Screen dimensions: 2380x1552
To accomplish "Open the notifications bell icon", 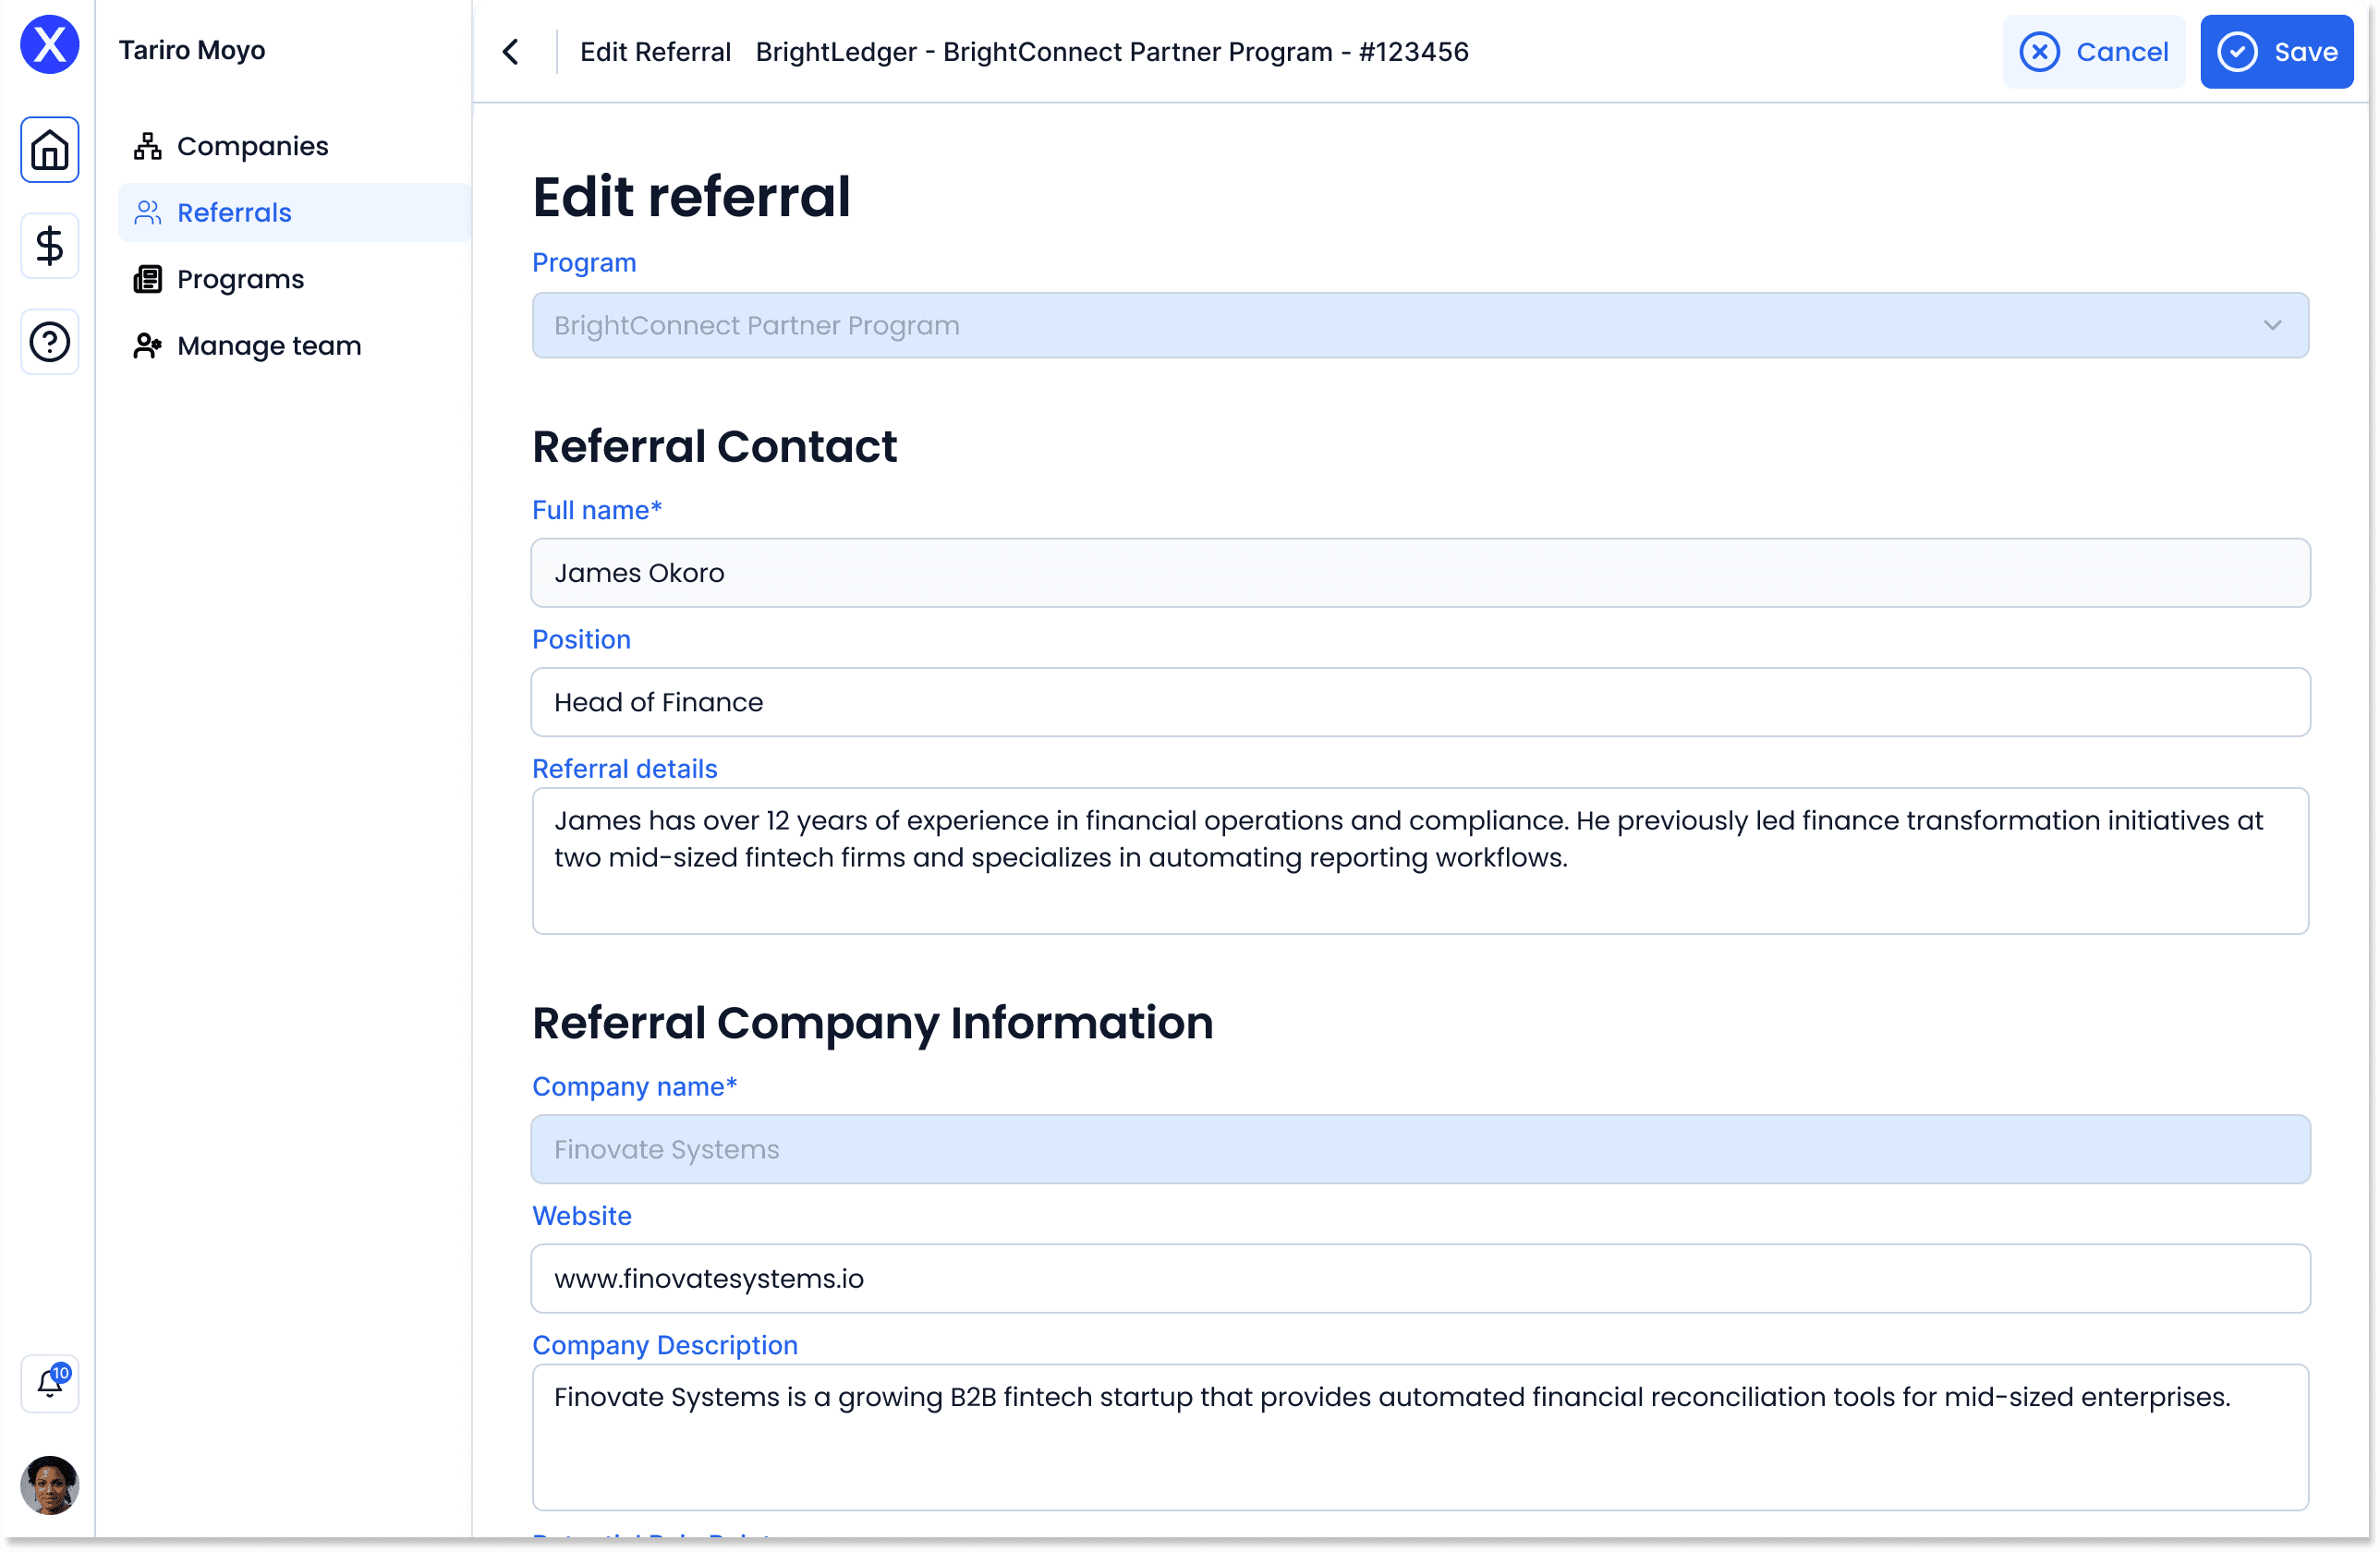I will point(49,1383).
